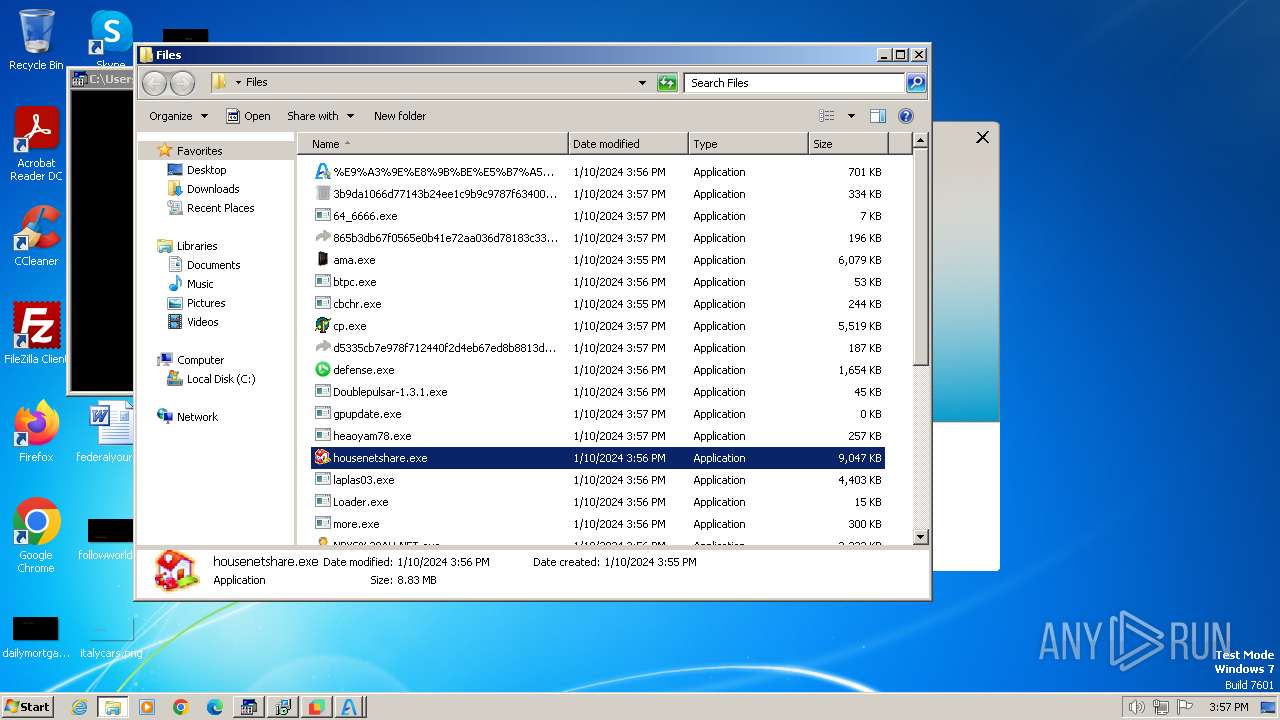Open Skype desktop shortcut

click(x=111, y=40)
